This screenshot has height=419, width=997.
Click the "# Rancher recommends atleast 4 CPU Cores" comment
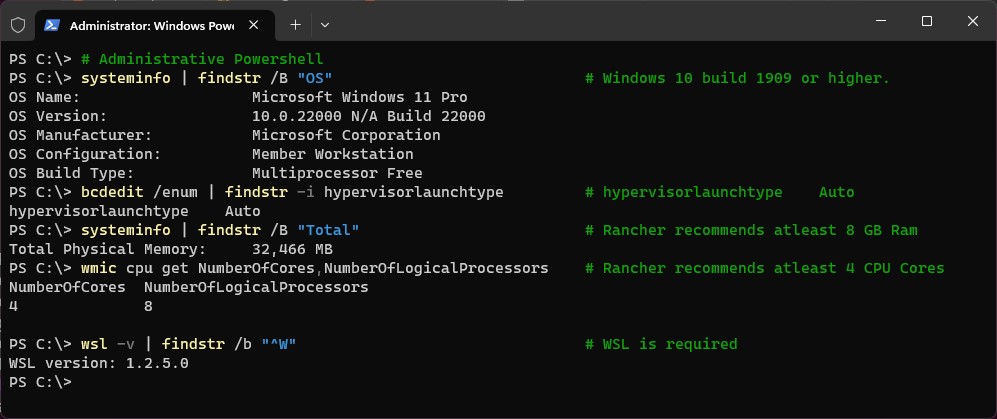click(764, 268)
